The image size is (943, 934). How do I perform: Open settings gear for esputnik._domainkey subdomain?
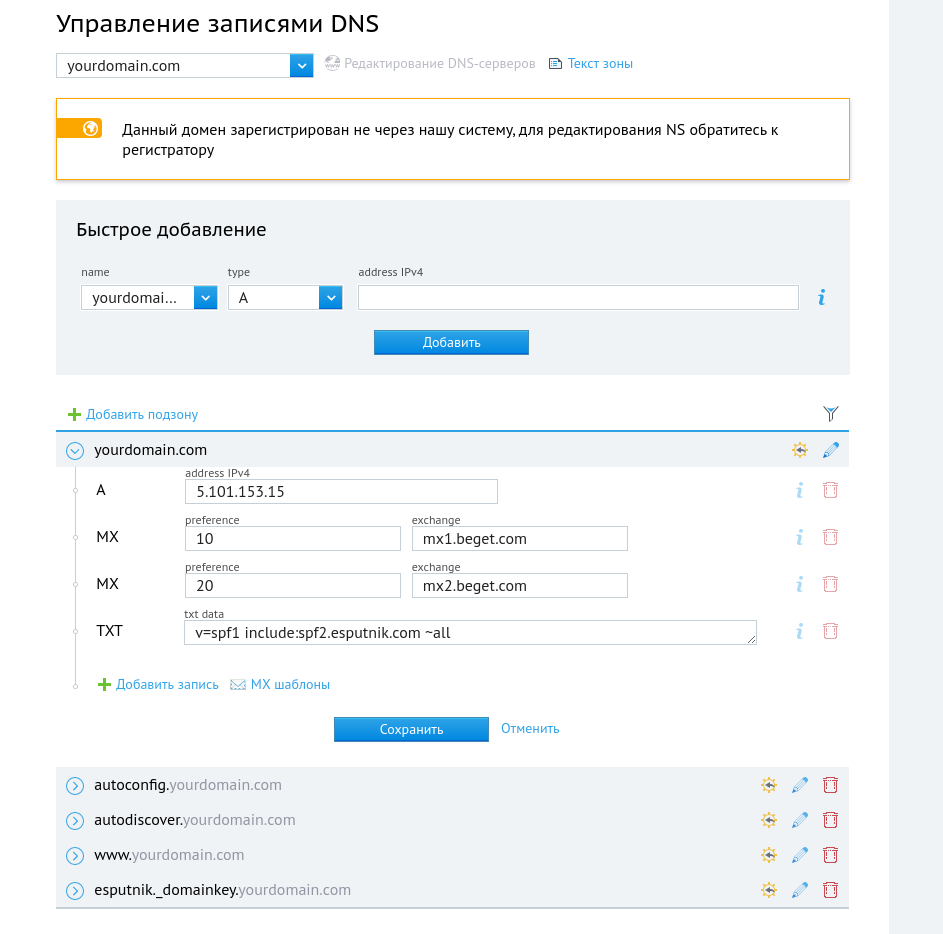point(768,890)
